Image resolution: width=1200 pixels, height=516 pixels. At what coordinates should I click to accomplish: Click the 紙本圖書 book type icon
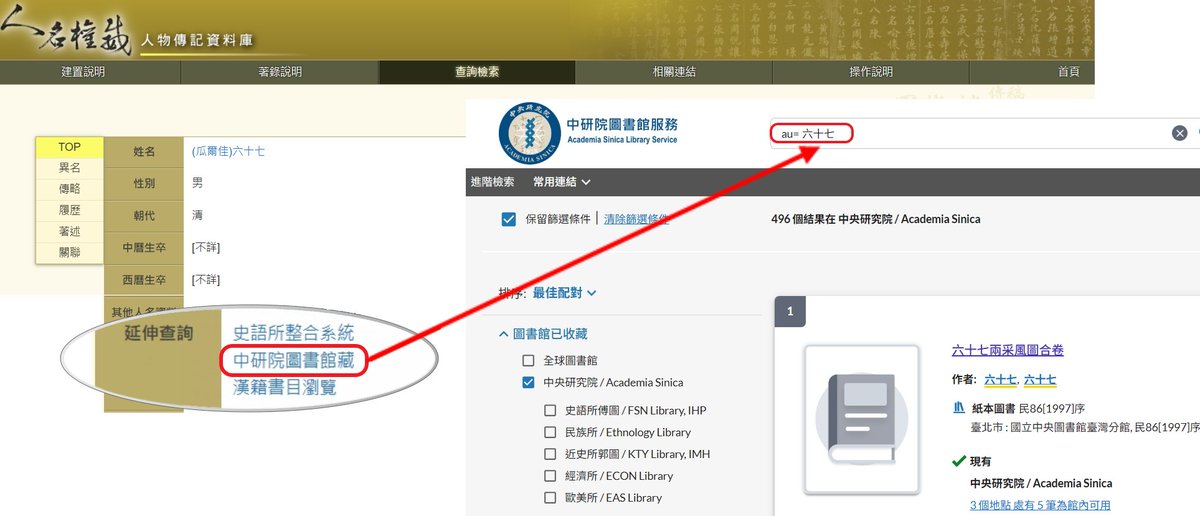tap(959, 408)
